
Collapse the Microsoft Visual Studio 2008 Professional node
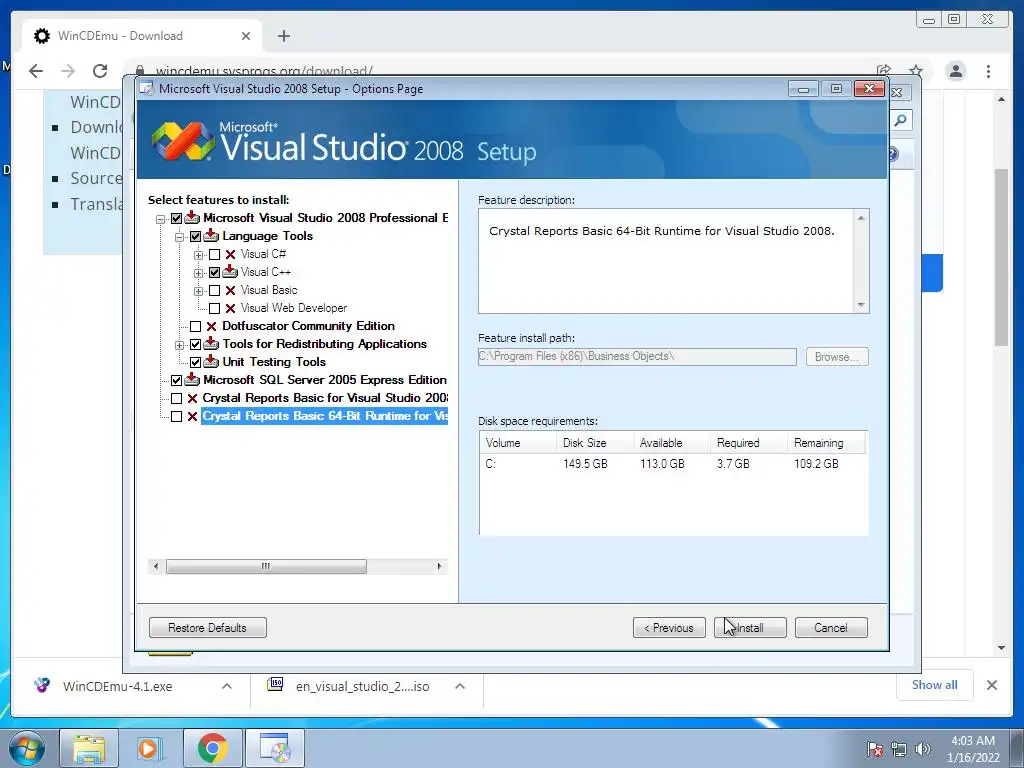[161, 219]
